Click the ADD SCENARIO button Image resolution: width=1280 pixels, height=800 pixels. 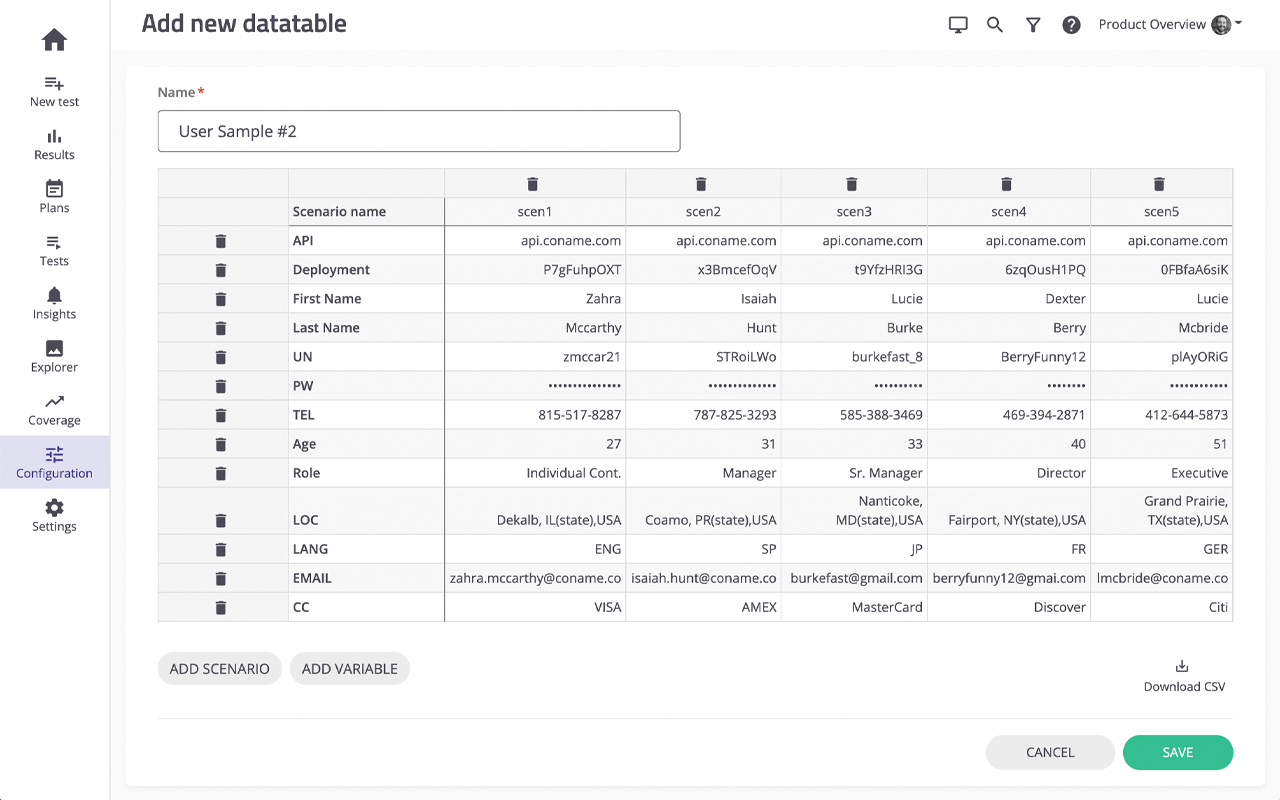coord(219,668)
